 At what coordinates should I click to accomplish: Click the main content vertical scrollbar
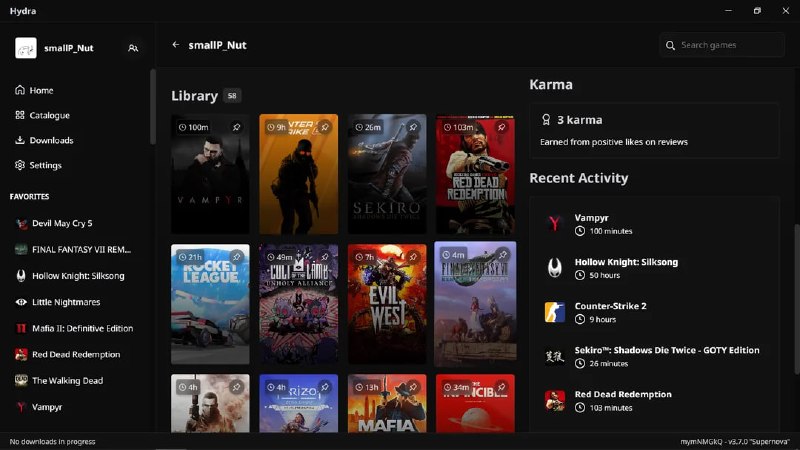pyautogui.click(x=797, y=298)
